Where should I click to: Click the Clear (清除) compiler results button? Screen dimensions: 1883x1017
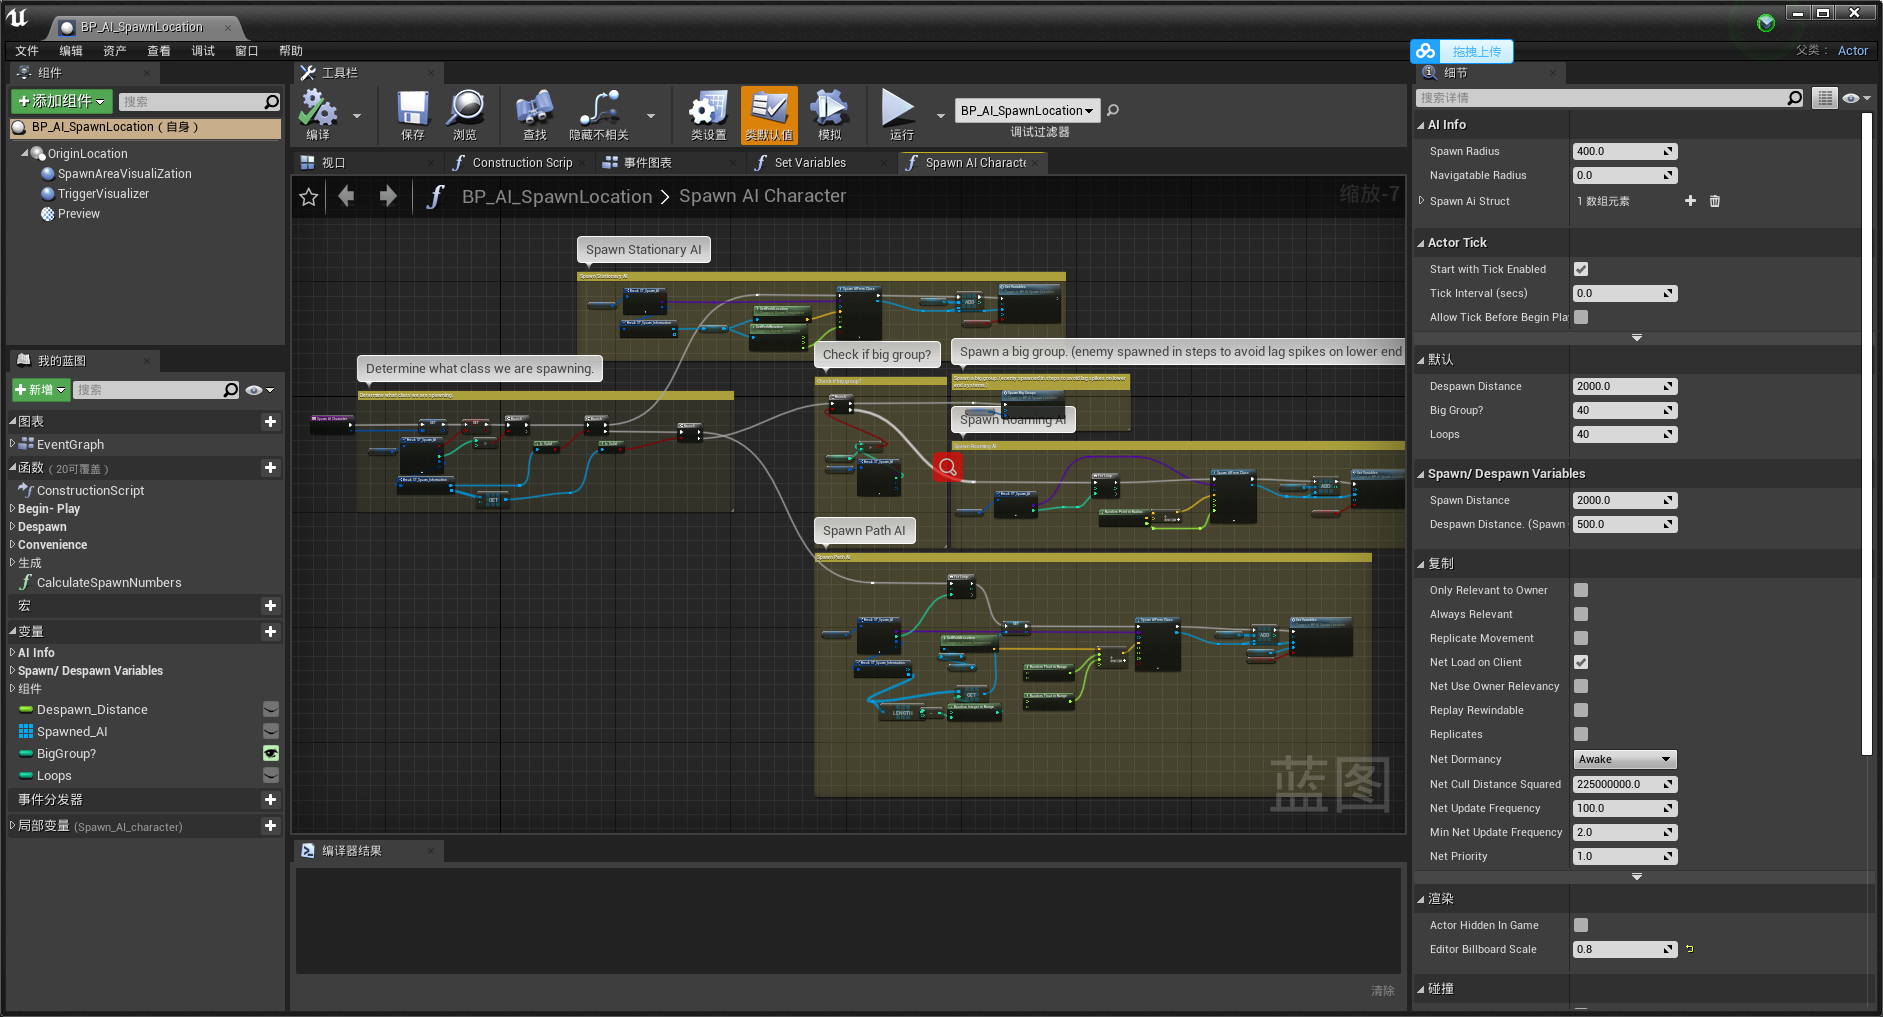(x=1383, y=991)
